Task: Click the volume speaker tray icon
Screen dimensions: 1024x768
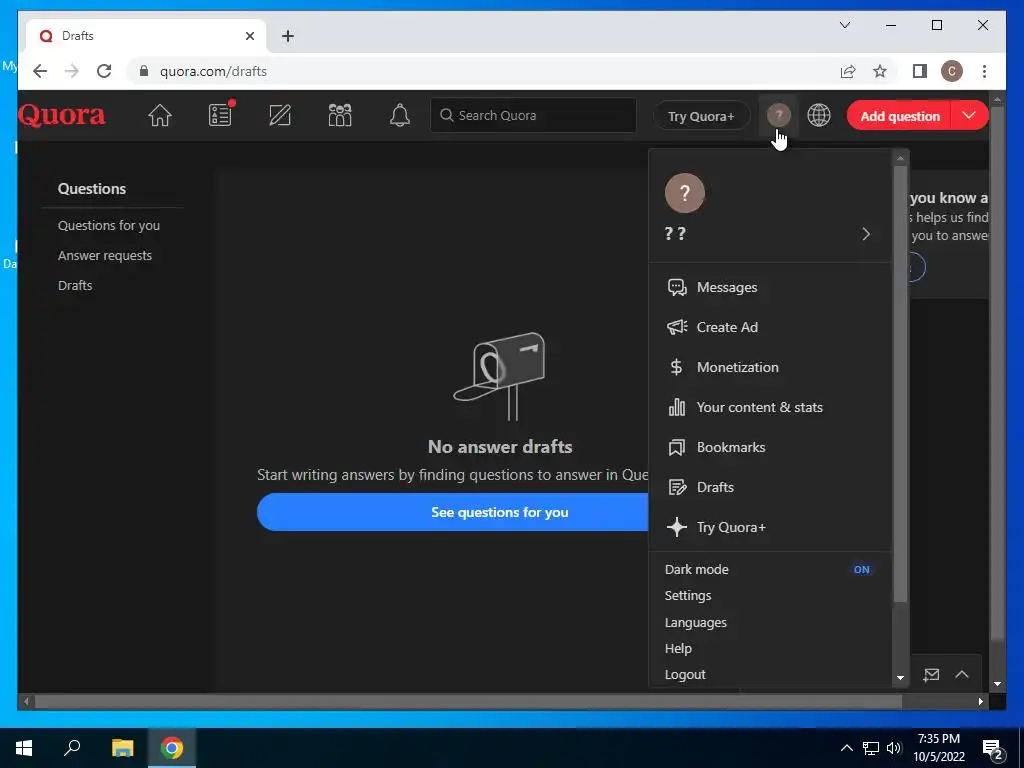Action: [x=894, y=748]
